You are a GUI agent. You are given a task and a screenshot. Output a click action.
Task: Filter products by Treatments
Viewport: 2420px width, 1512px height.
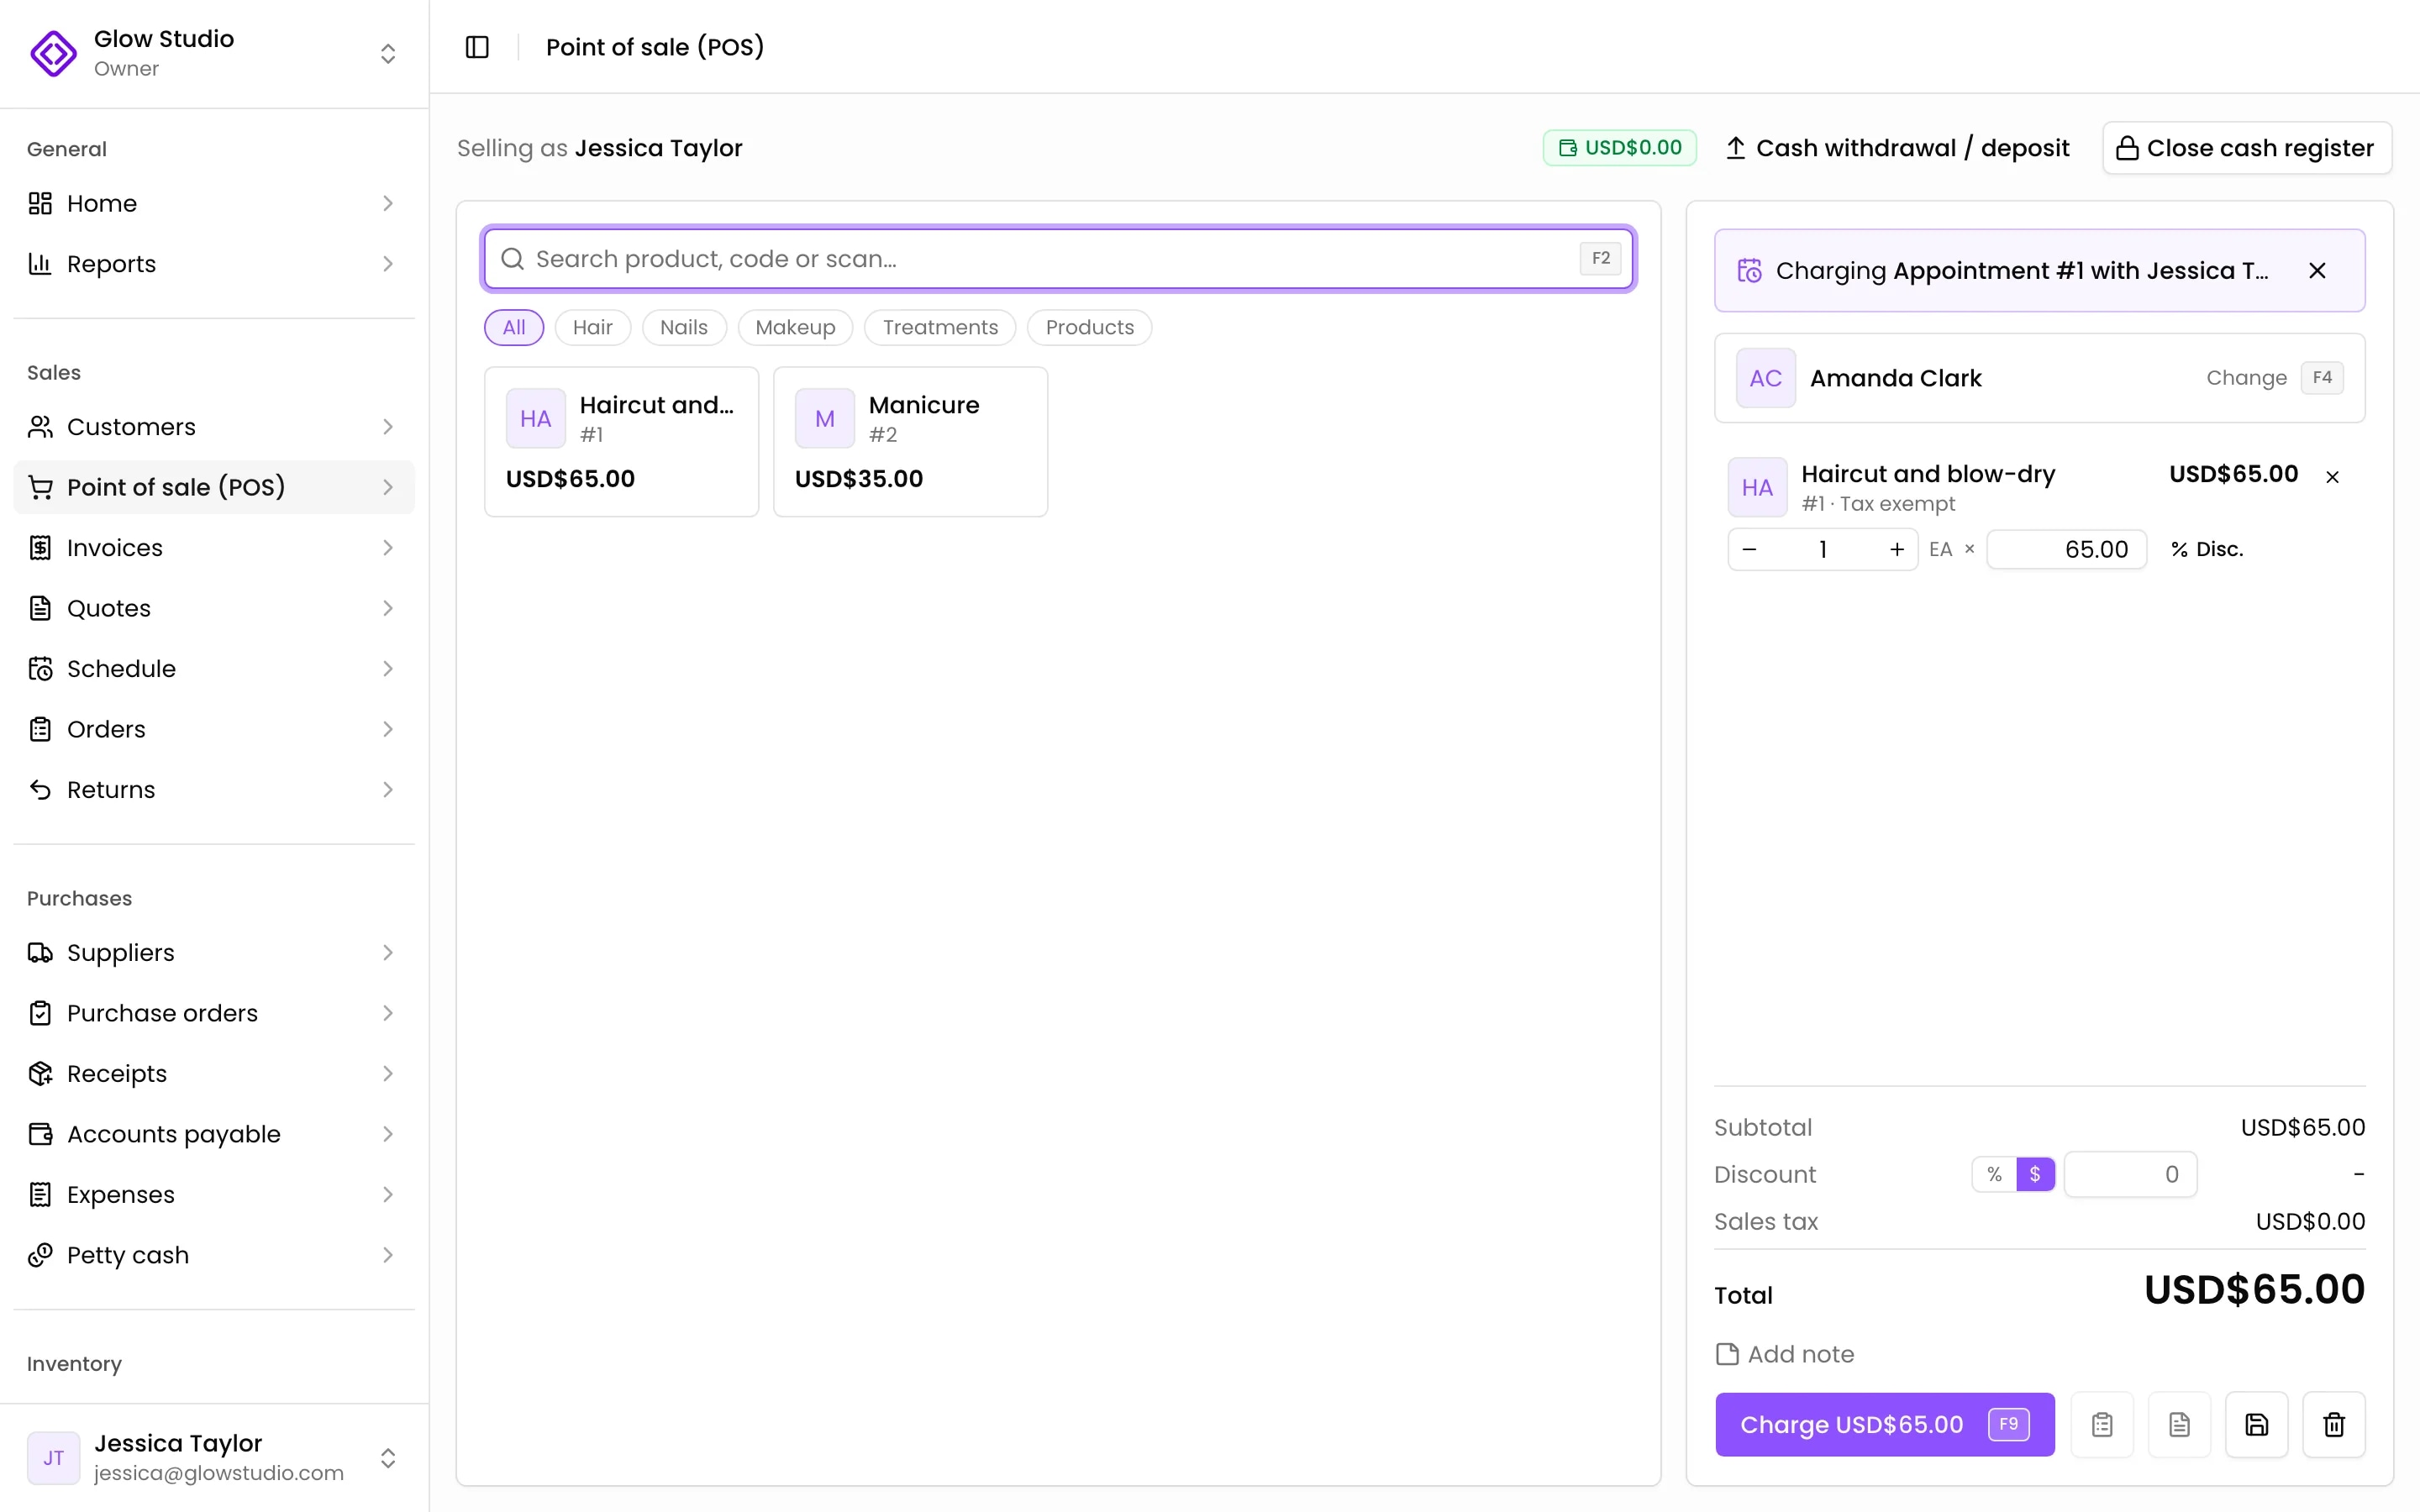(940, 327)
